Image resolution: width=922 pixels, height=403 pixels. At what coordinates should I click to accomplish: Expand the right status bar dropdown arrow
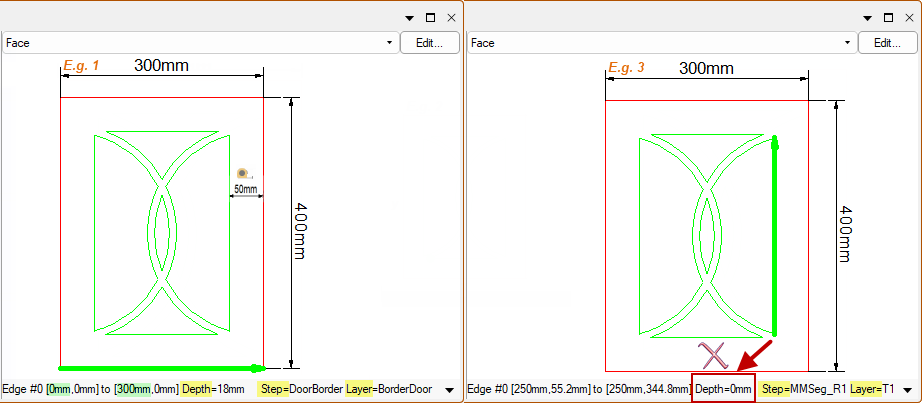click(x=907, y=389)
